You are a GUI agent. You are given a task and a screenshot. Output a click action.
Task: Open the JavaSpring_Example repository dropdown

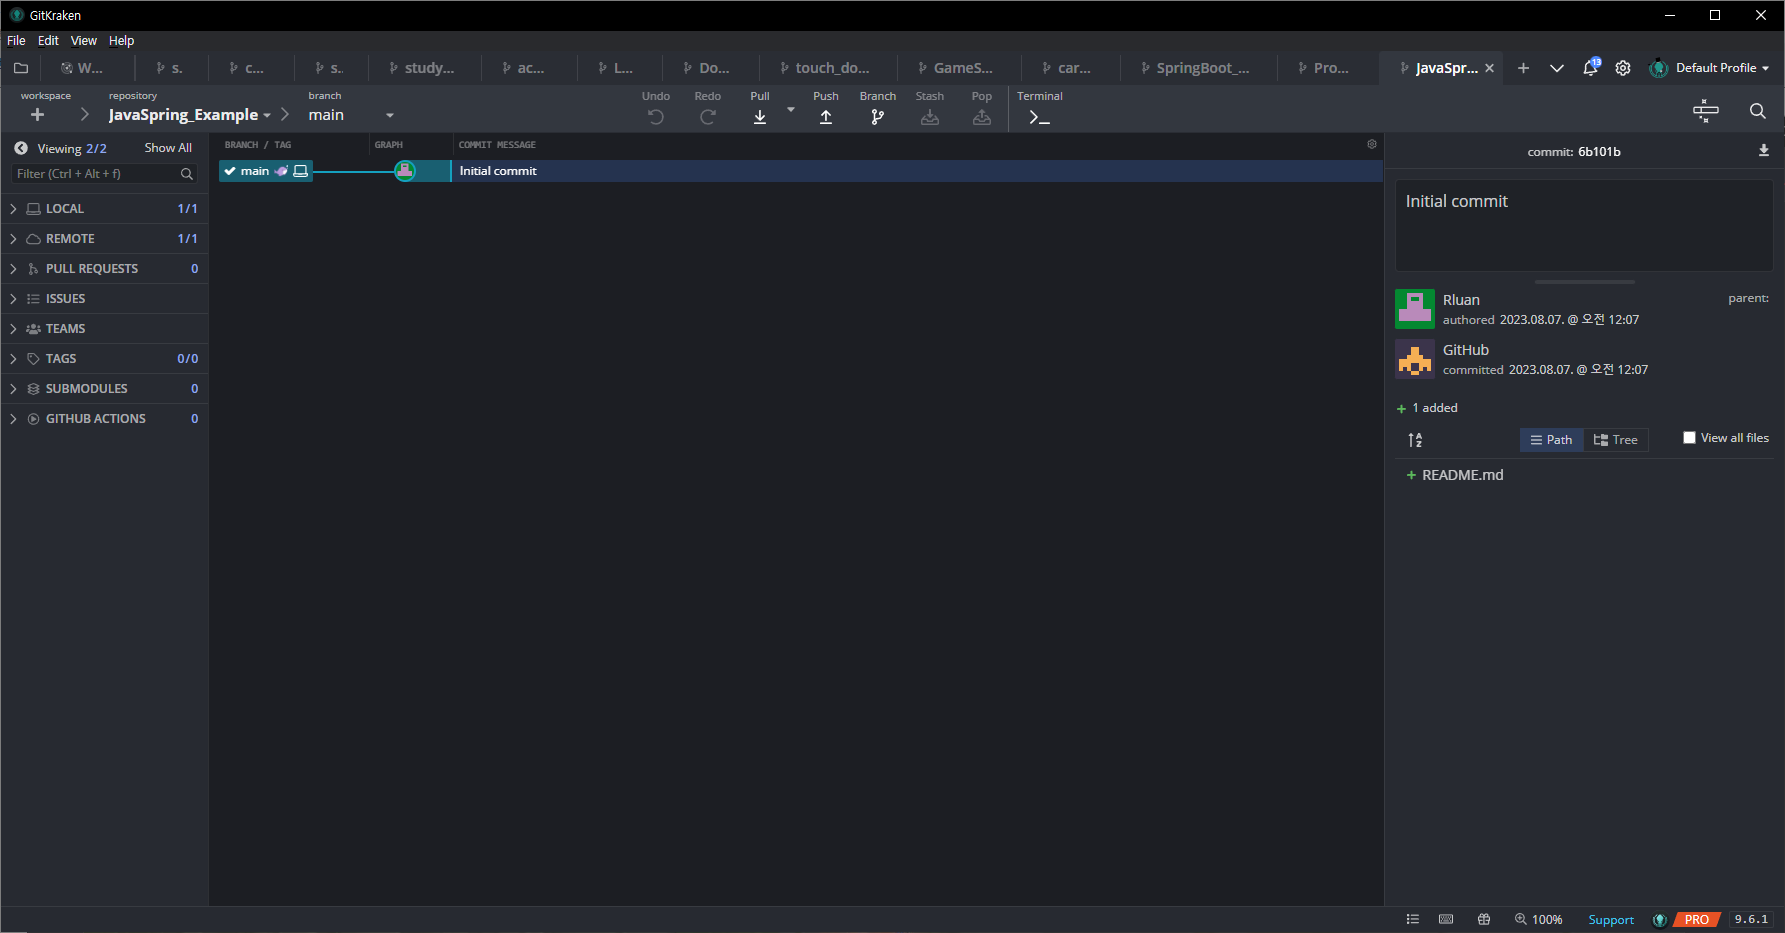coord(190,115)
